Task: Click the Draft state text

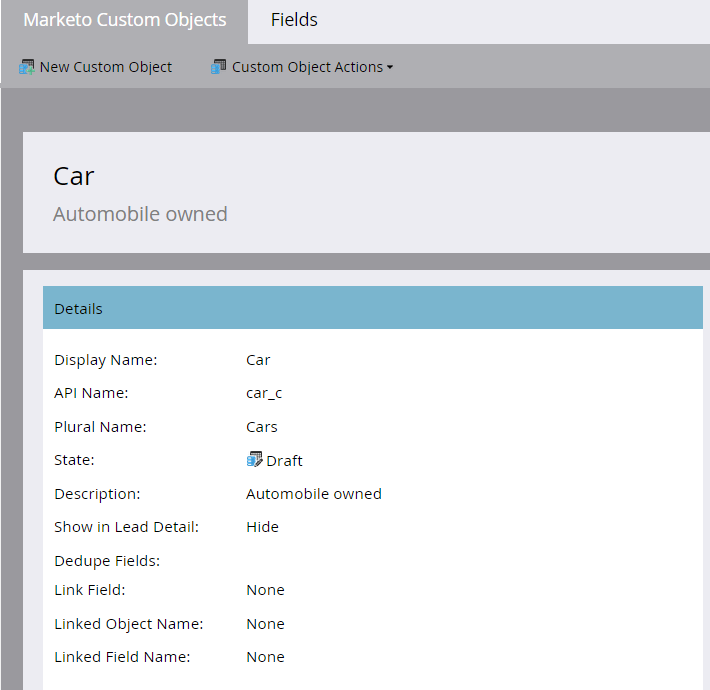Action: (284, 461)
